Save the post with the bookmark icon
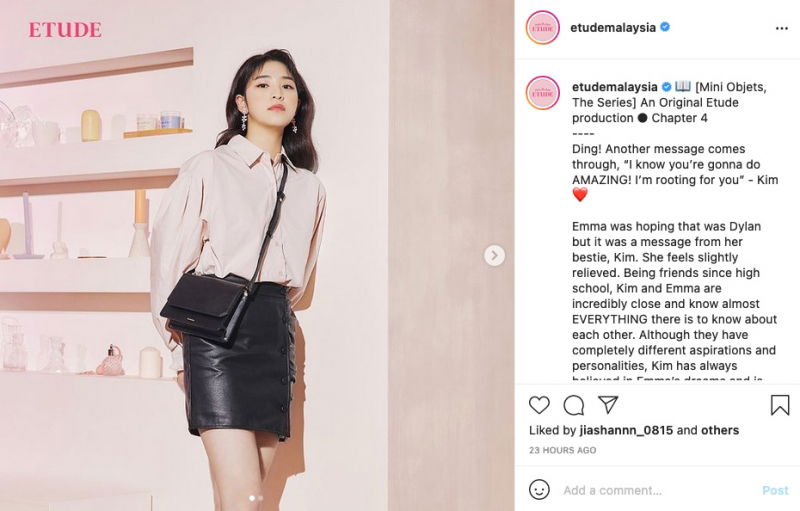This screenshot has width=800, height=511. coord(780,405)
